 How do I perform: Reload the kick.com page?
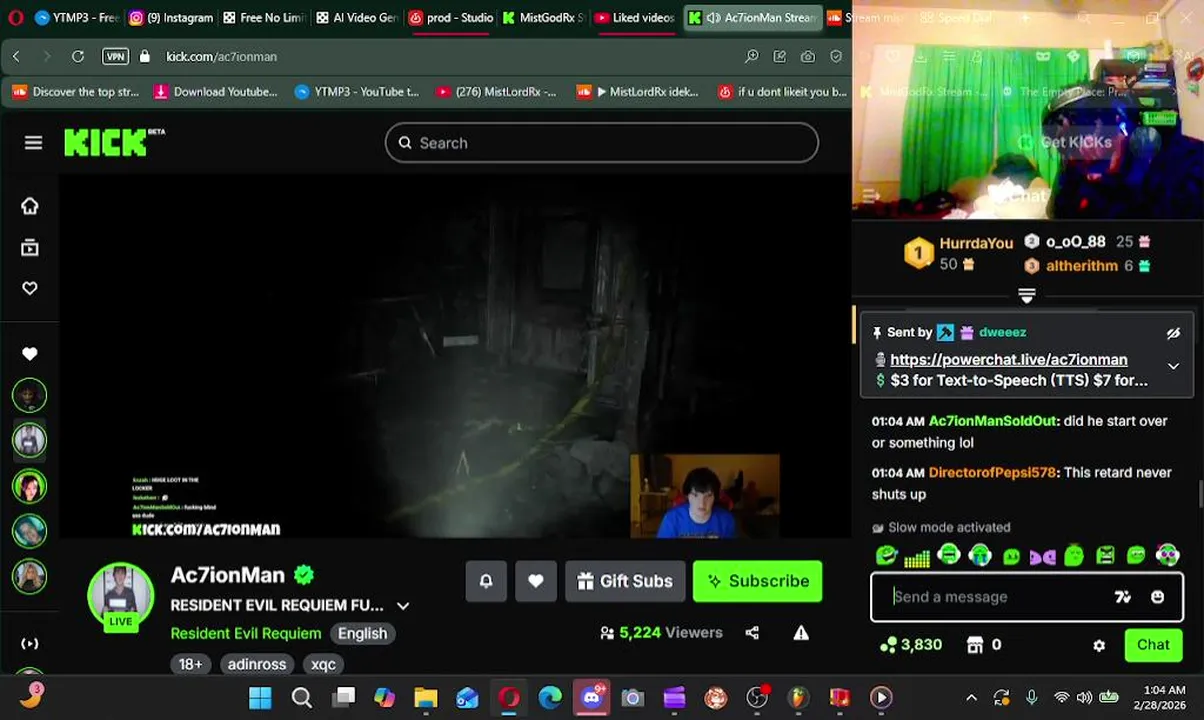pos(78,56)
